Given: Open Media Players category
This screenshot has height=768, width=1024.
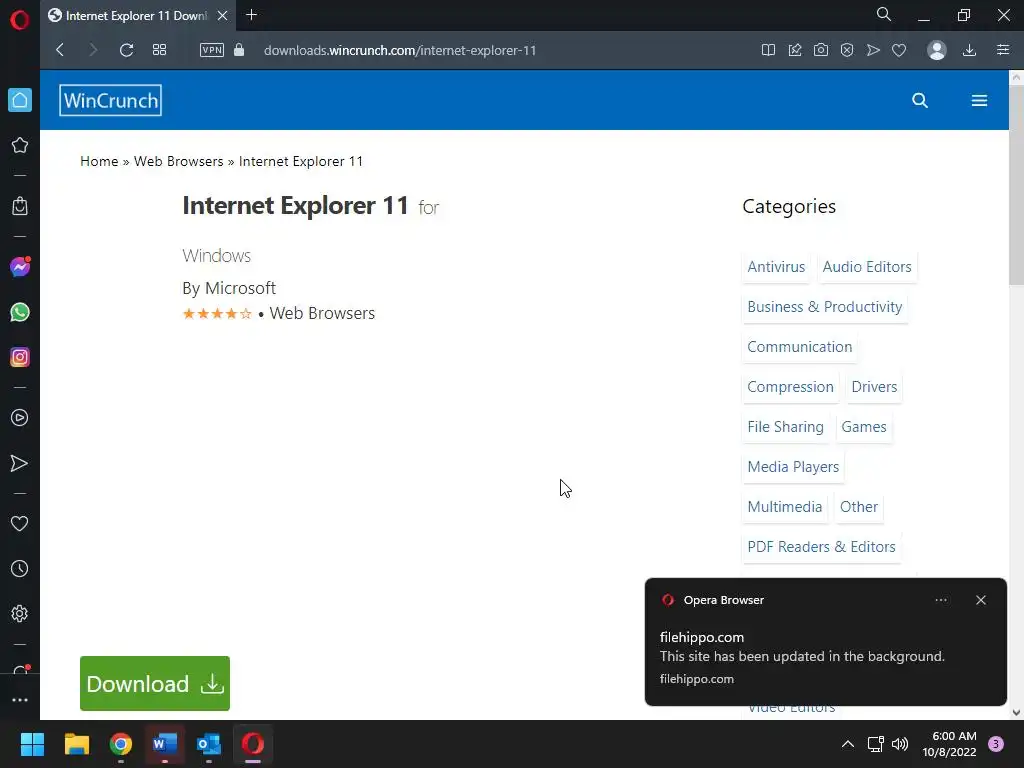Looking at the screenshot, I should tap(793, 467).
